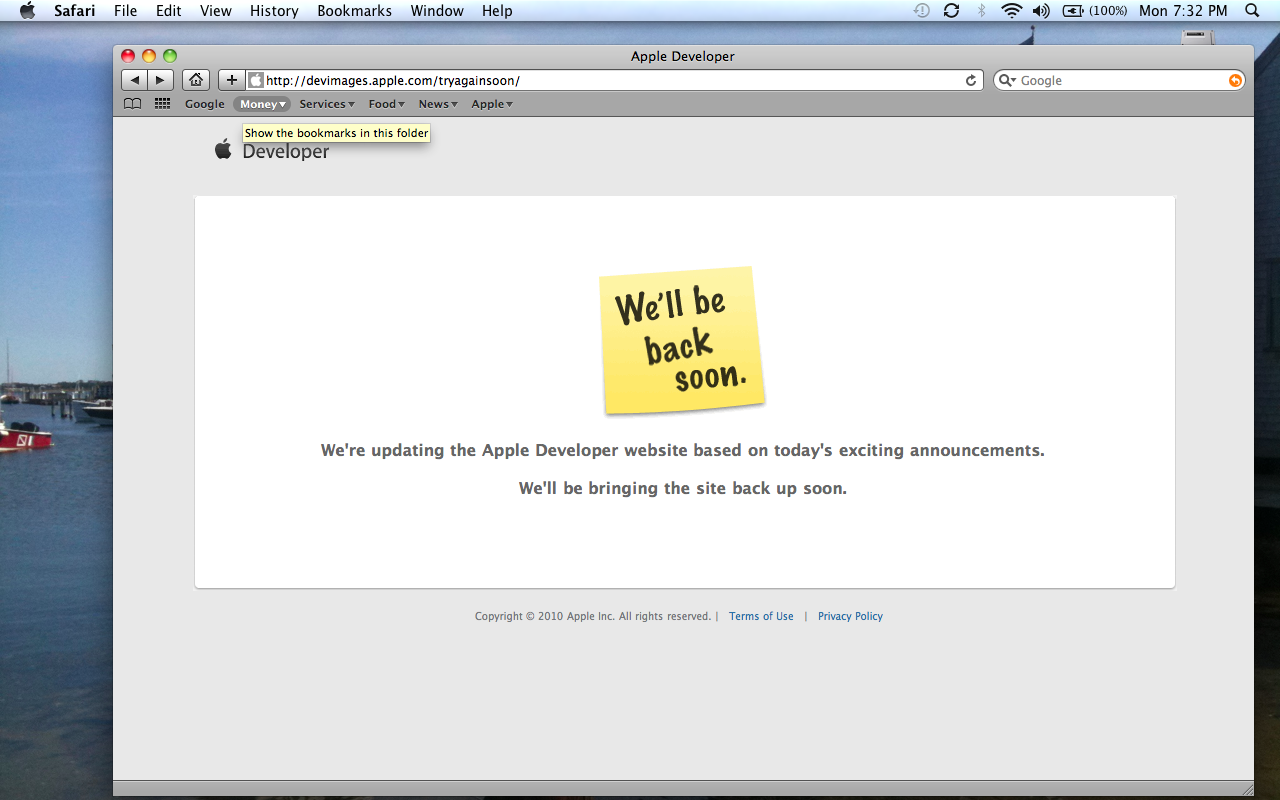
Task: Open the Google bookmark
Action: pyautogui.click(x=205, y=104)
